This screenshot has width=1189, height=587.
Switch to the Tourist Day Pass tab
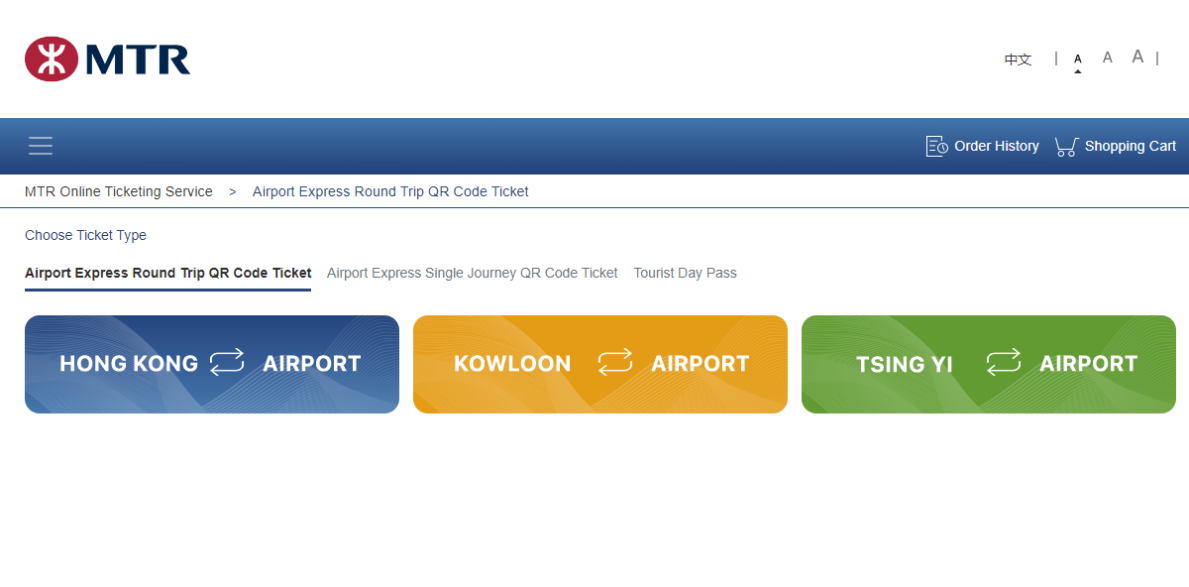(x=685, y=273)
